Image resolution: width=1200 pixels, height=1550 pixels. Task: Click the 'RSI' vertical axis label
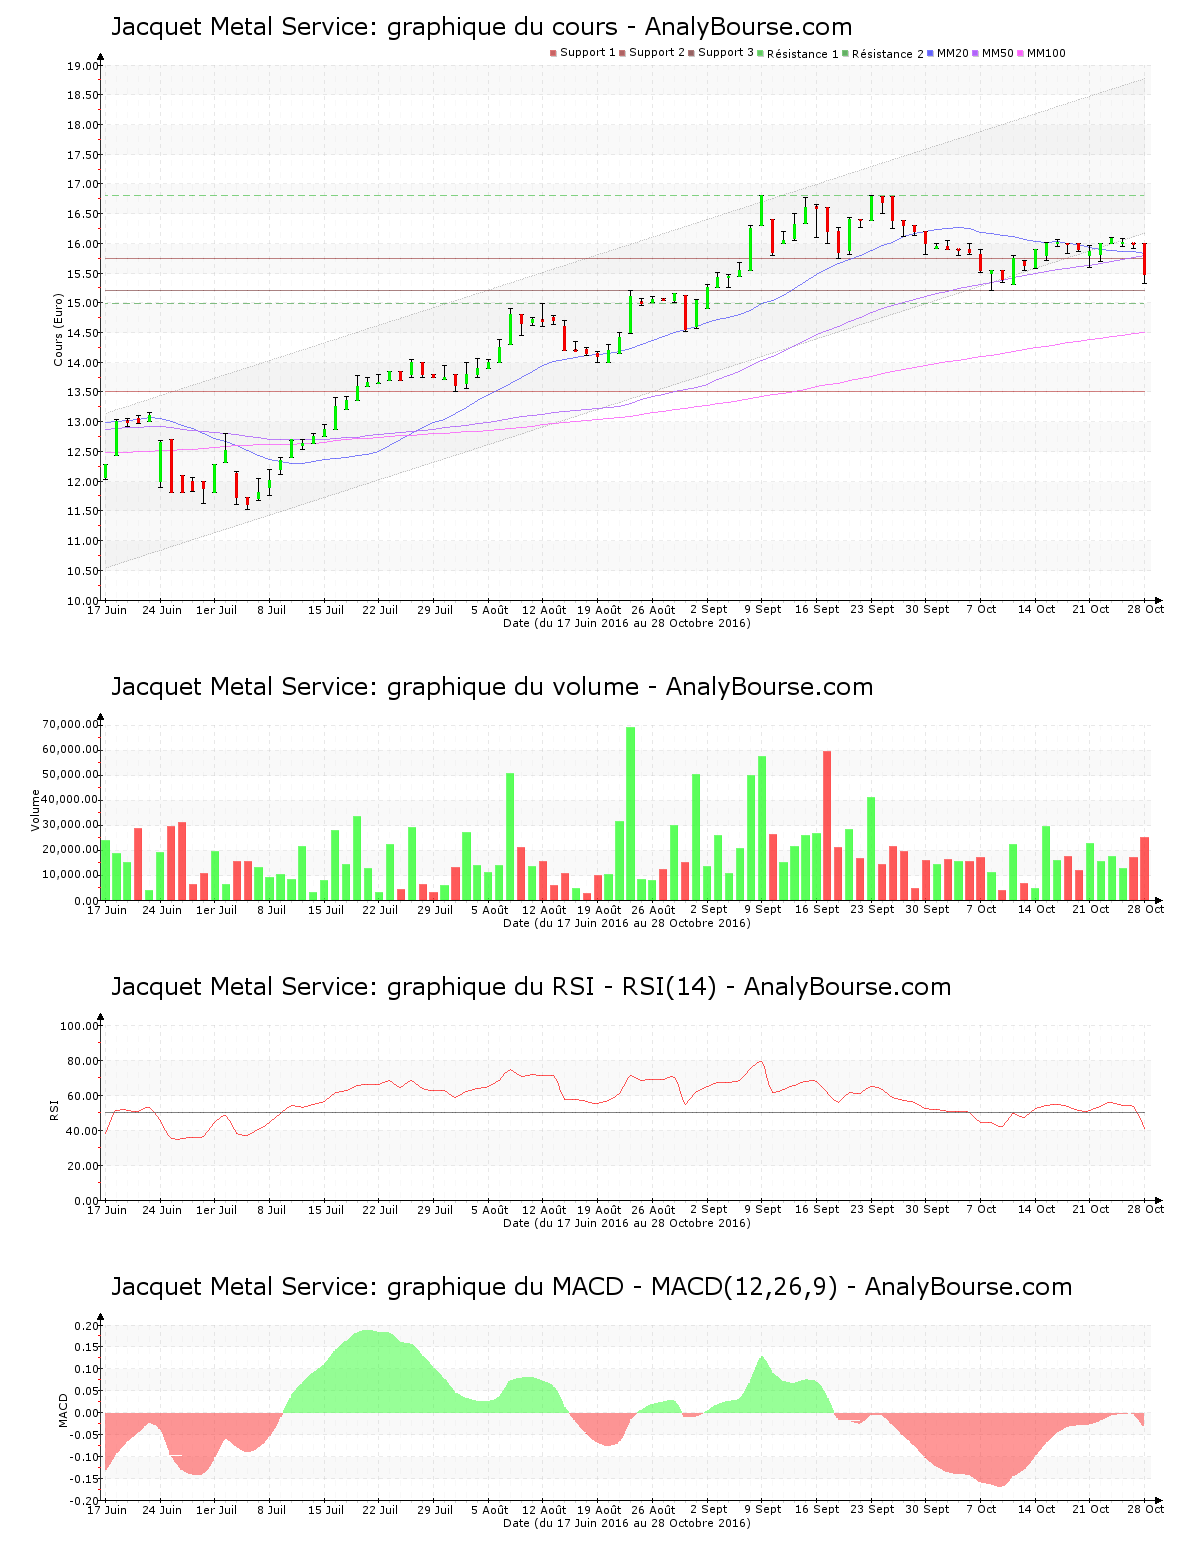click(55, 1110)
